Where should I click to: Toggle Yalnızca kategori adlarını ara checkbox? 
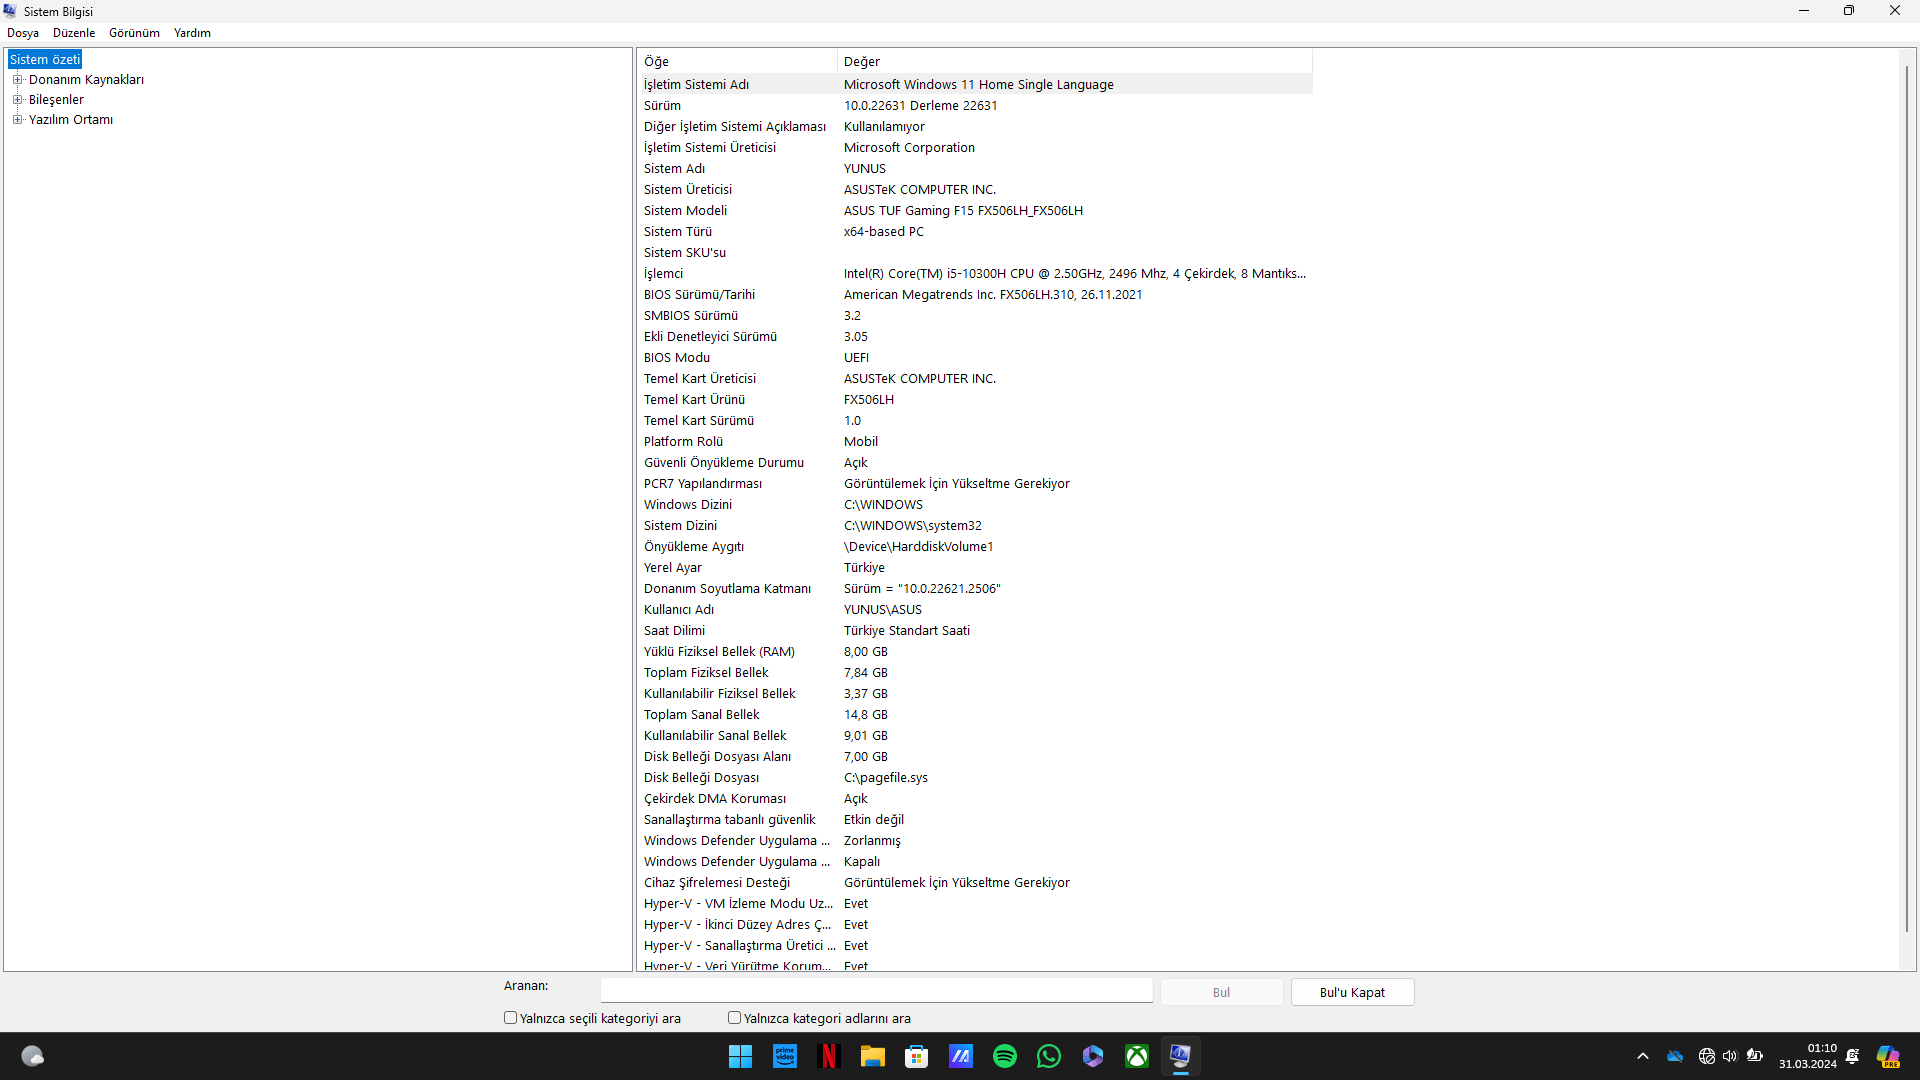click(735, 1018)
